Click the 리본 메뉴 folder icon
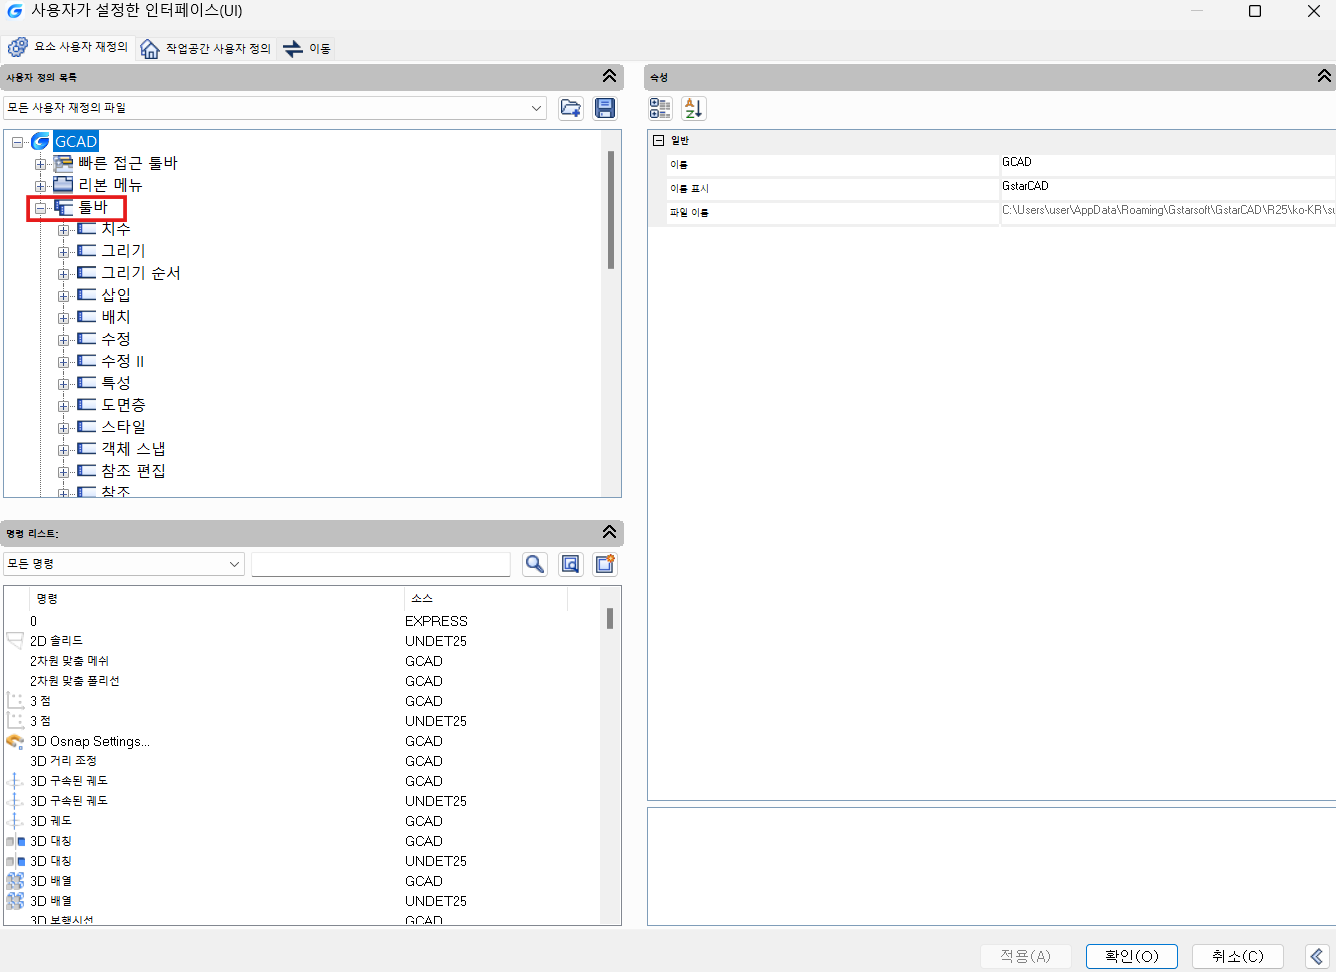 tap(64, 185)
